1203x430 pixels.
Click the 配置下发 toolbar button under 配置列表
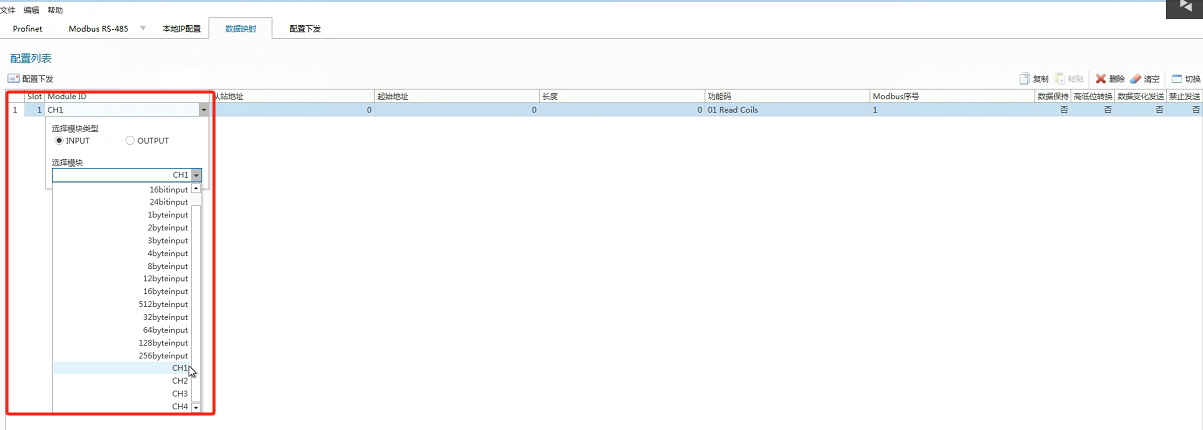31,78
